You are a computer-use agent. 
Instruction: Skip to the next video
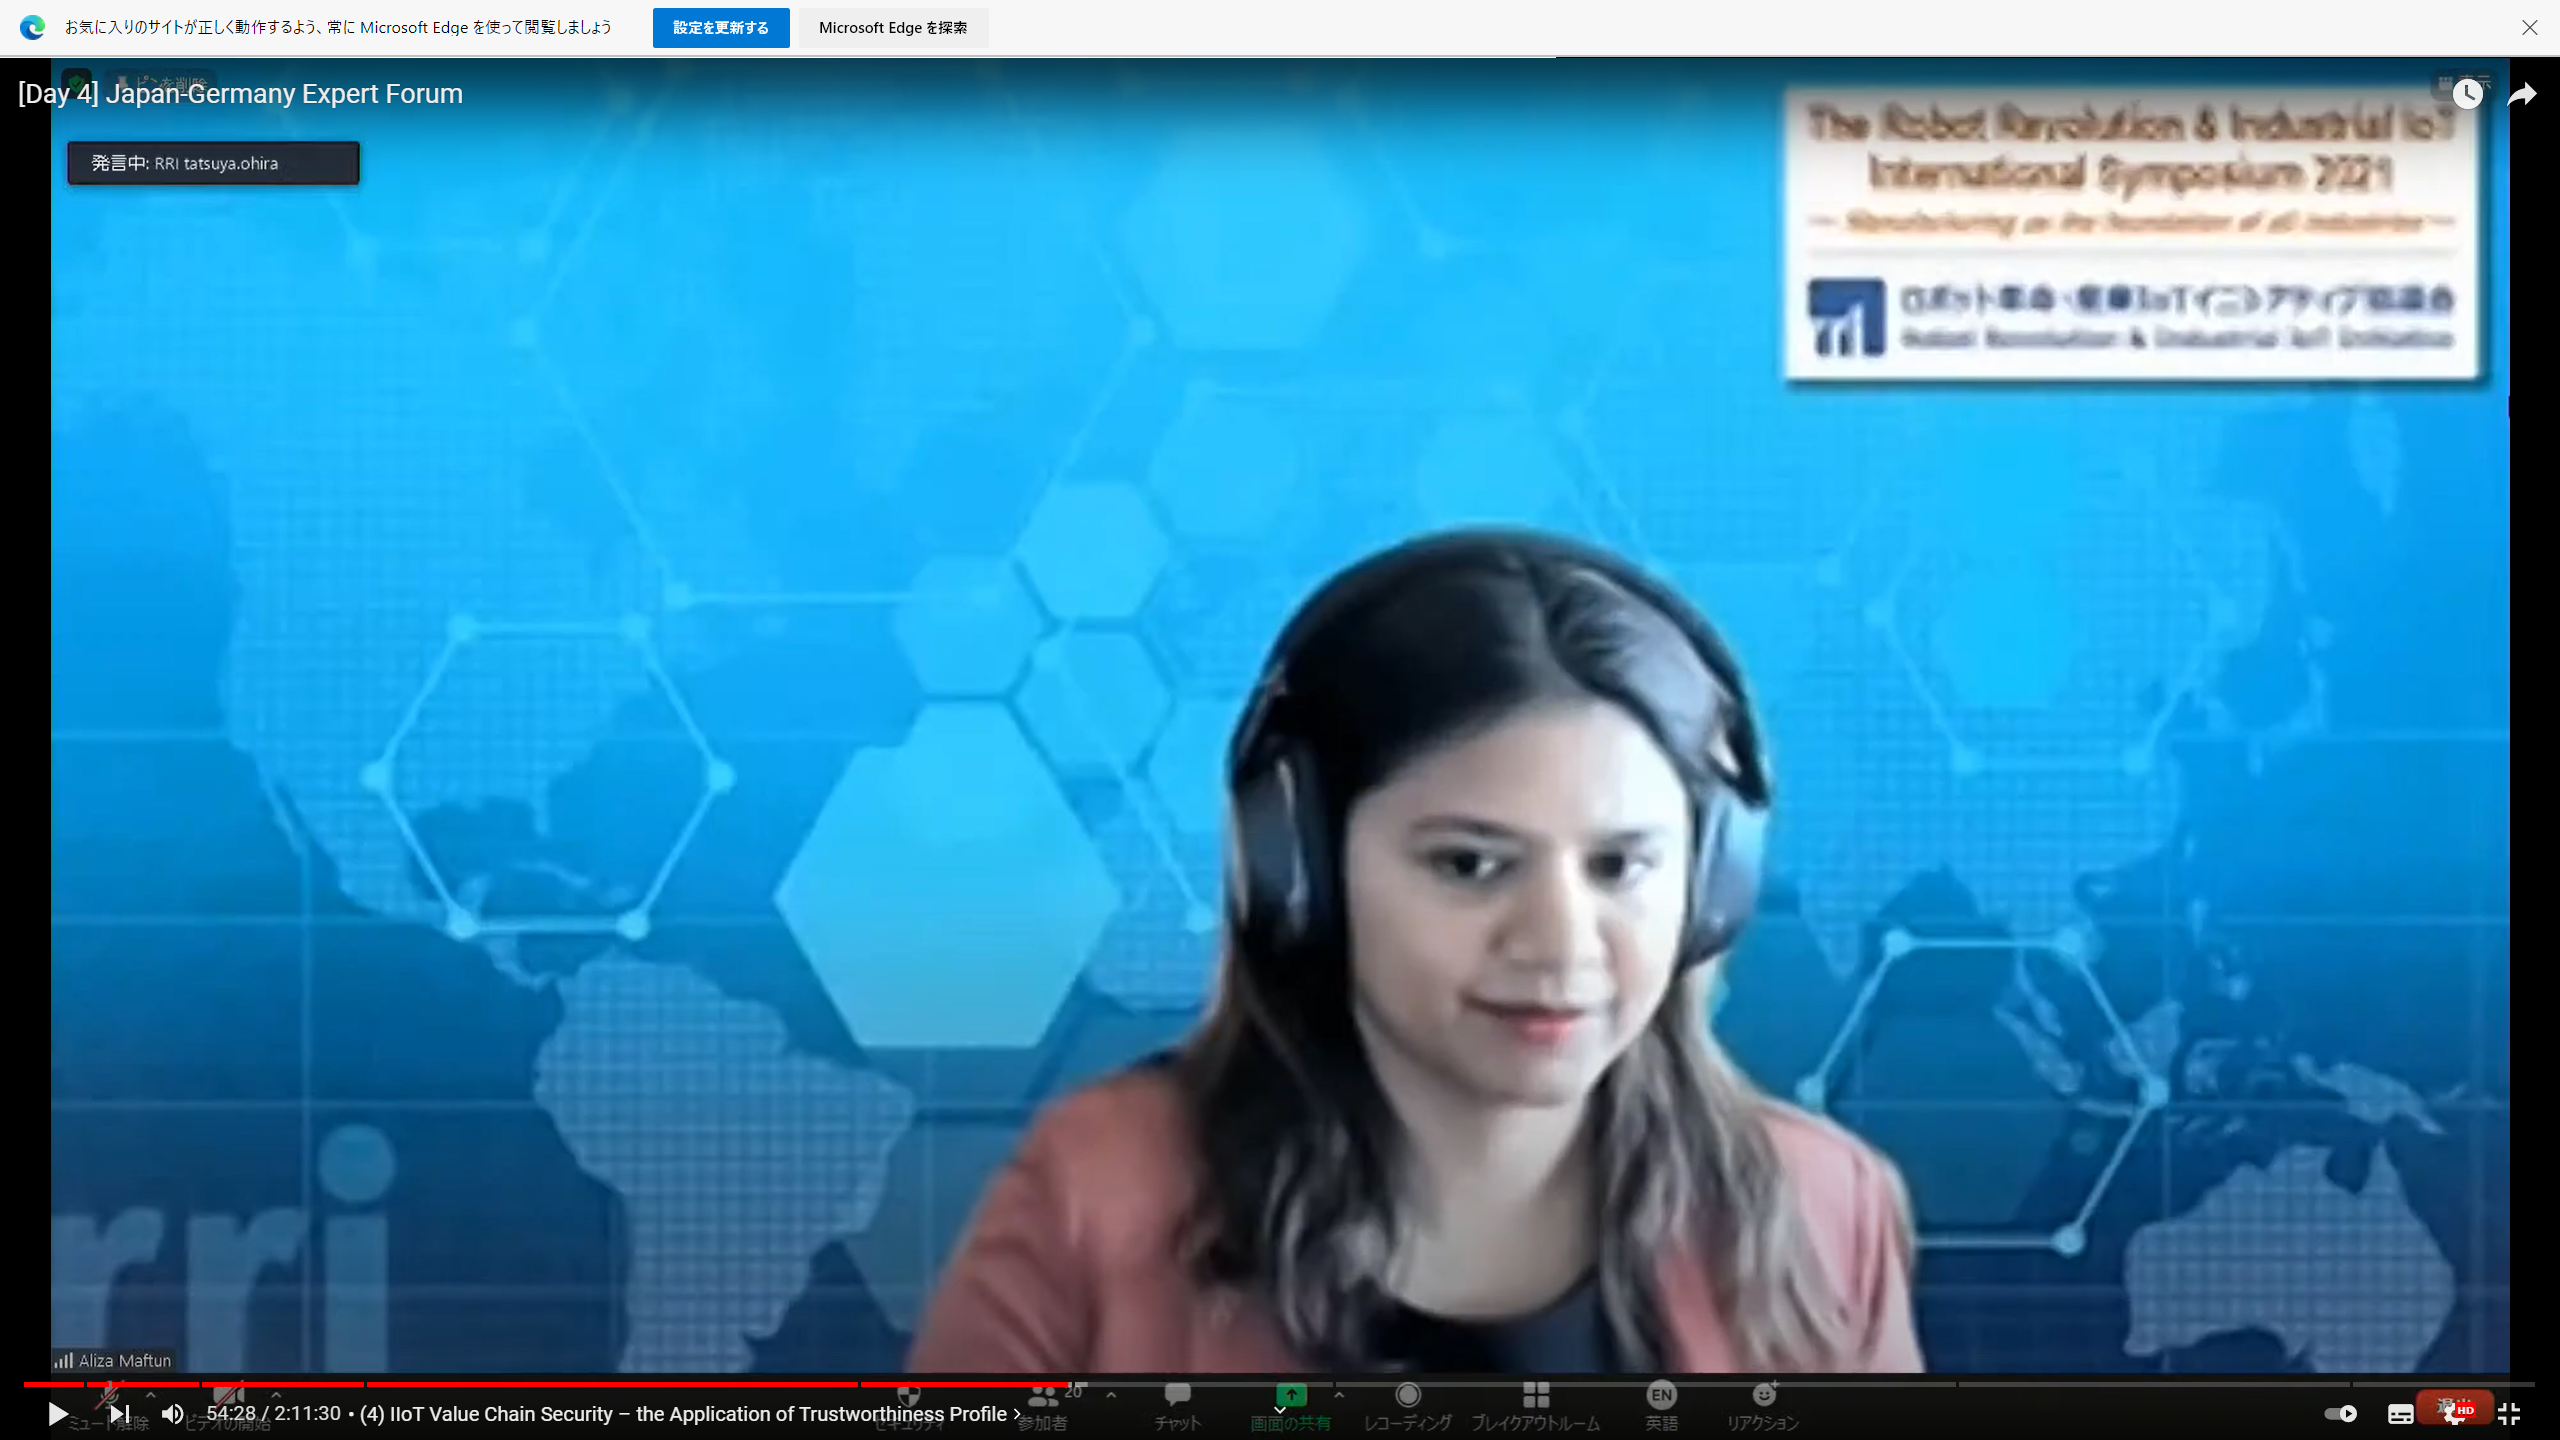(x=119, y=1413)
